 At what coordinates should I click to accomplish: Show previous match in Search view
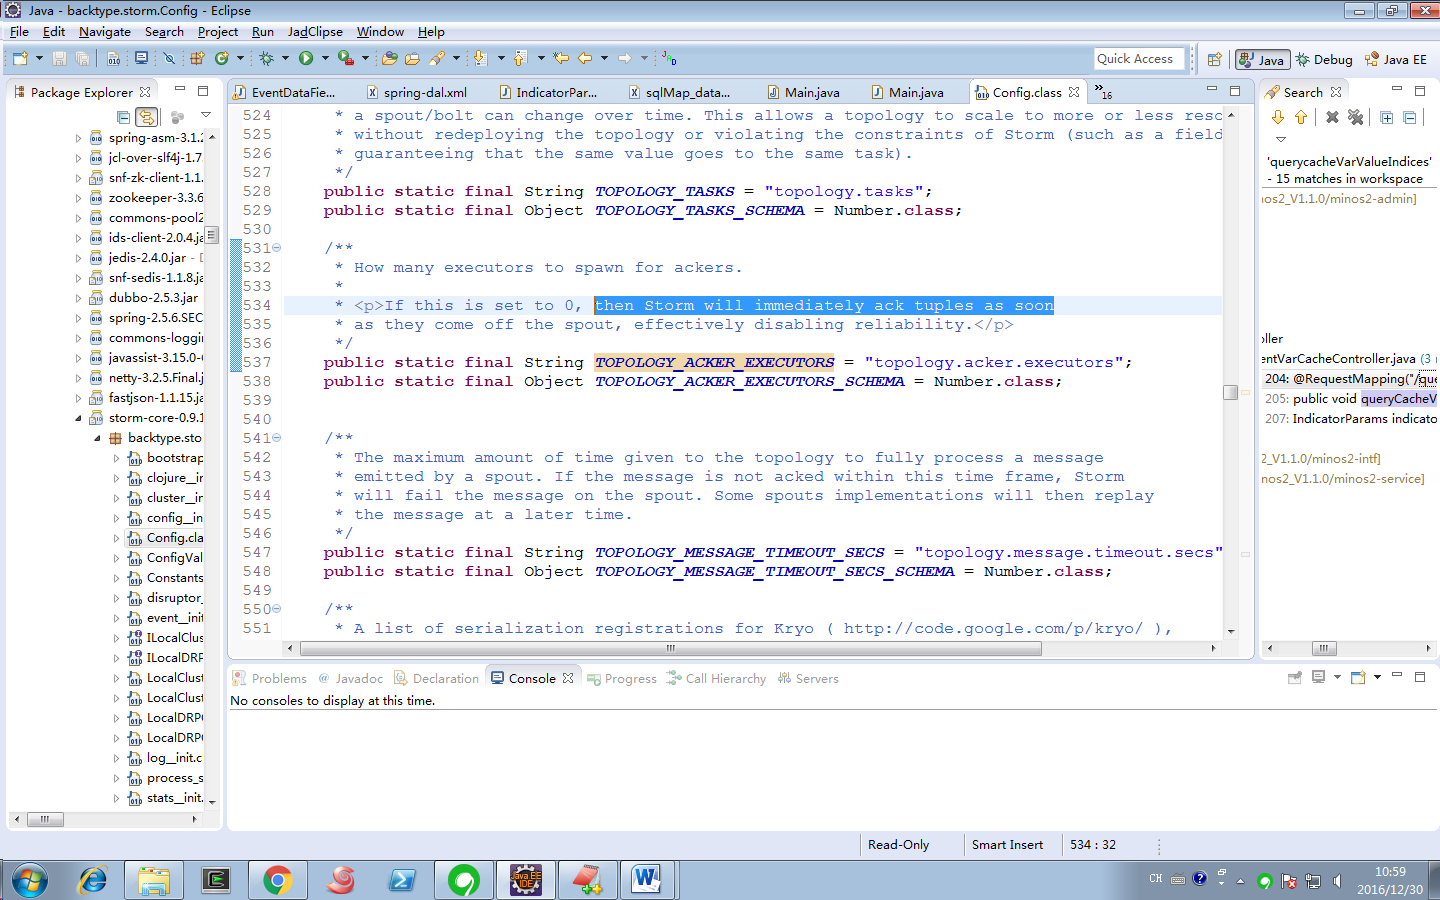coord(1301,117)
